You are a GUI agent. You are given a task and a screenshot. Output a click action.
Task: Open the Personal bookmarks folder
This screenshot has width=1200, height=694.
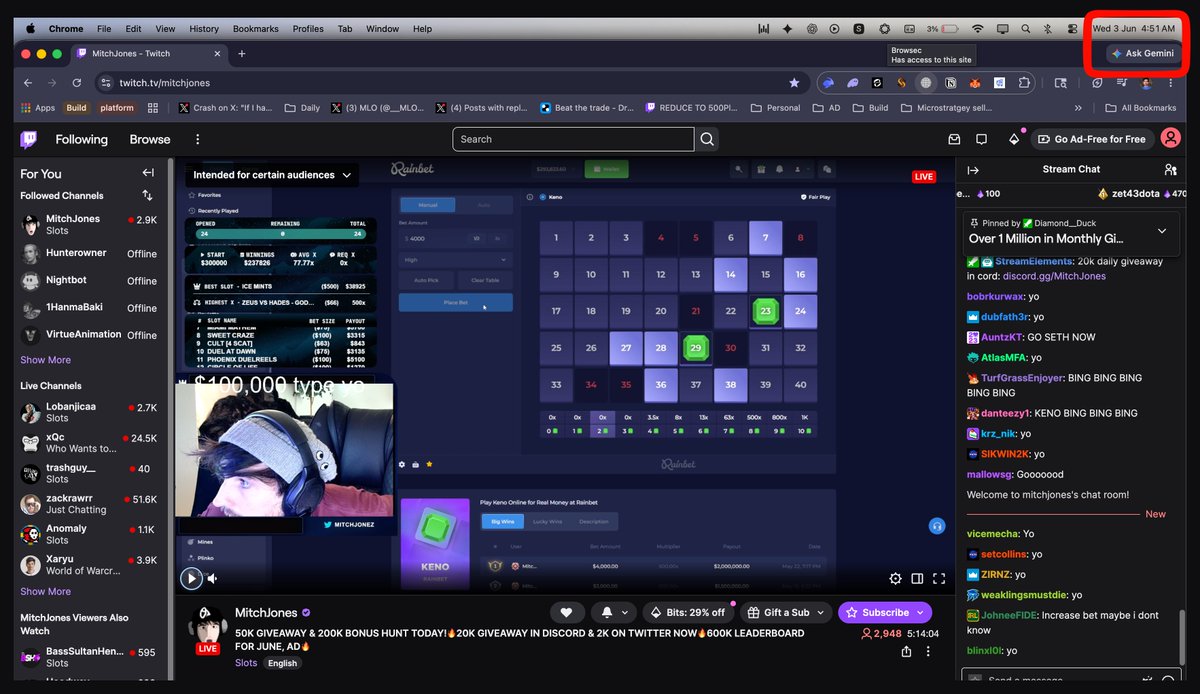775,108
